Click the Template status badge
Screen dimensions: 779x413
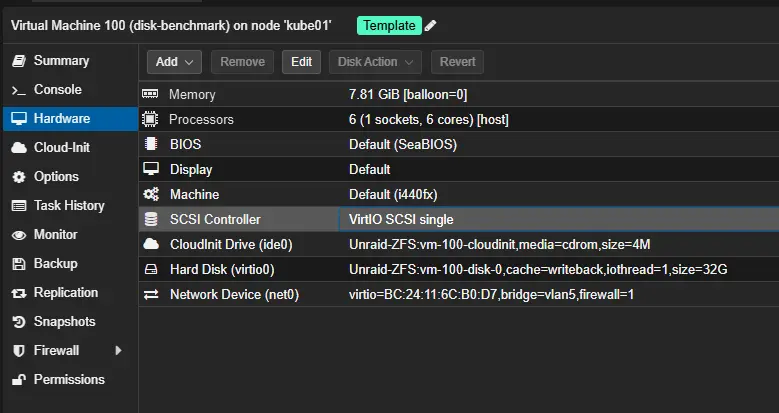pyautogui.click(x=388, y=25)
